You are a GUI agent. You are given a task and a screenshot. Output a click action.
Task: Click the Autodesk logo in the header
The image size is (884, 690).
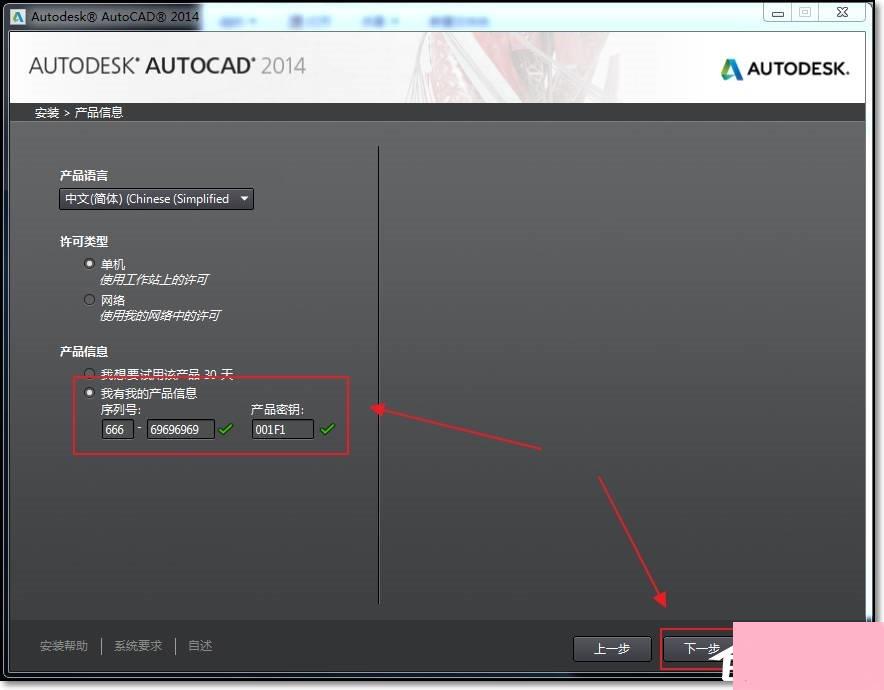pos(784,69)
